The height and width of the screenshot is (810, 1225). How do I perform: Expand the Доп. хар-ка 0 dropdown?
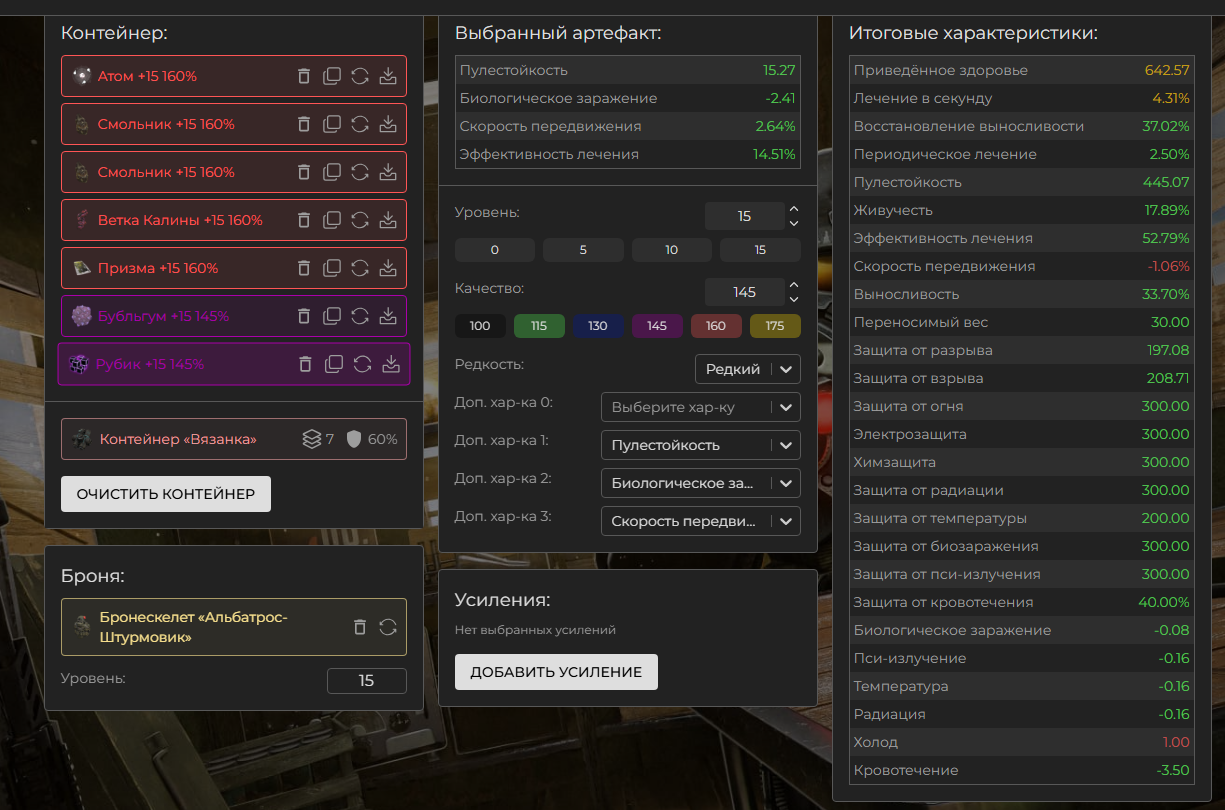700,408
